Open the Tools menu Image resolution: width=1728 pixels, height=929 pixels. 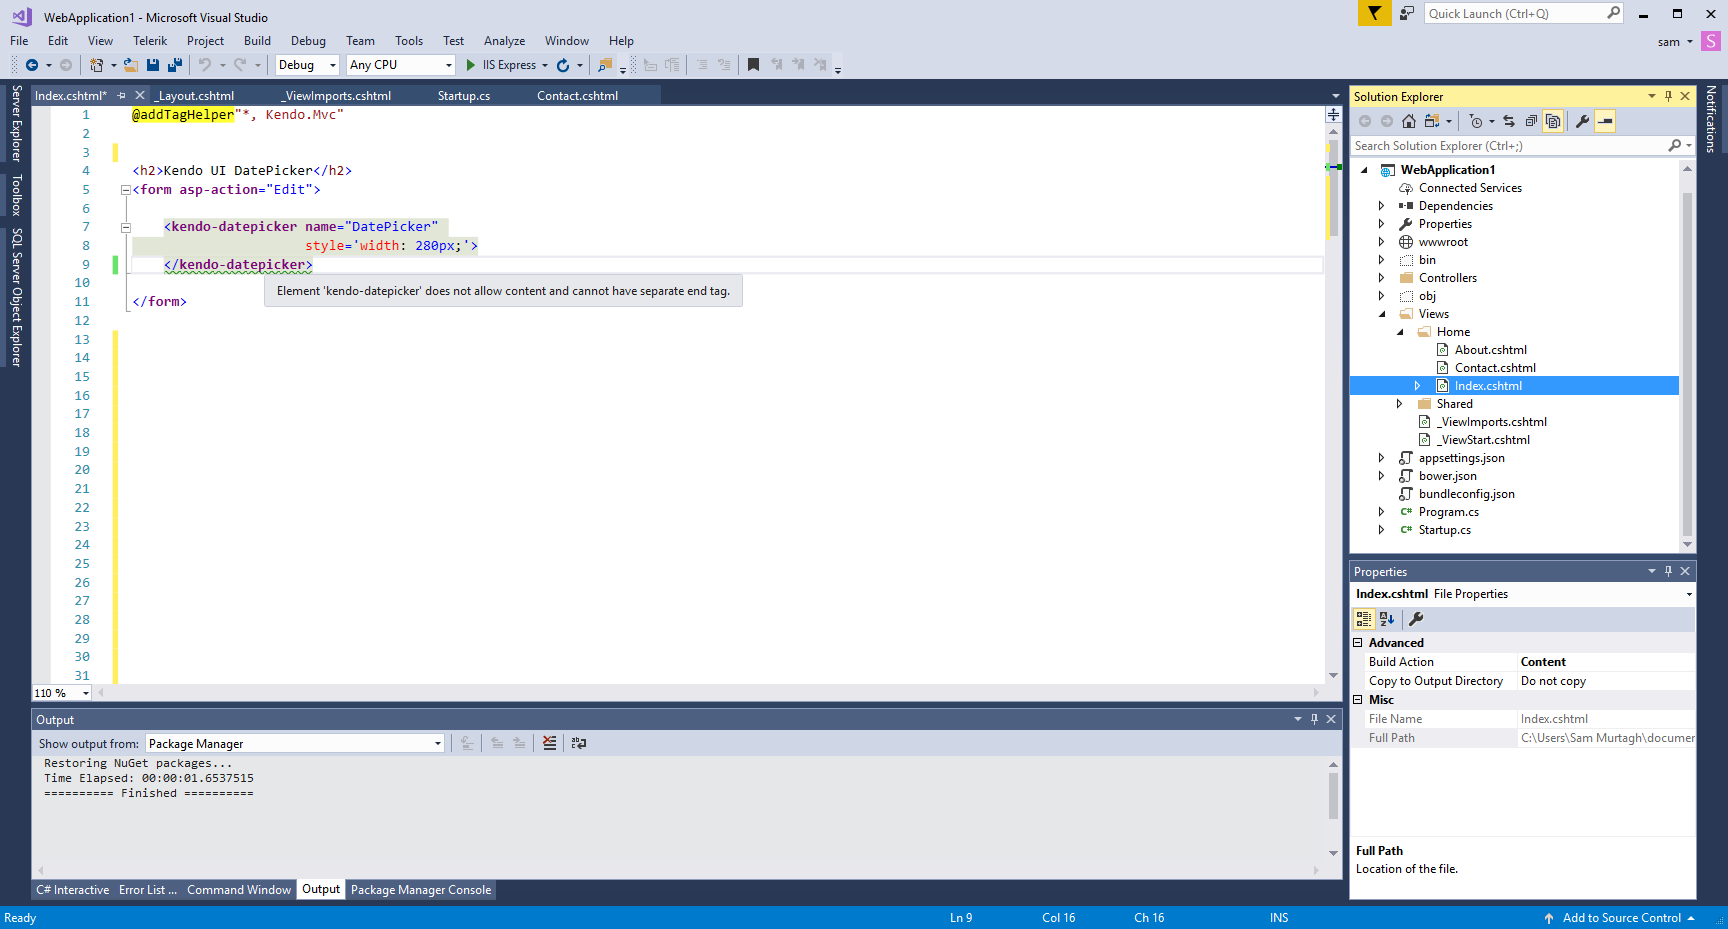(x=409, y=41)
